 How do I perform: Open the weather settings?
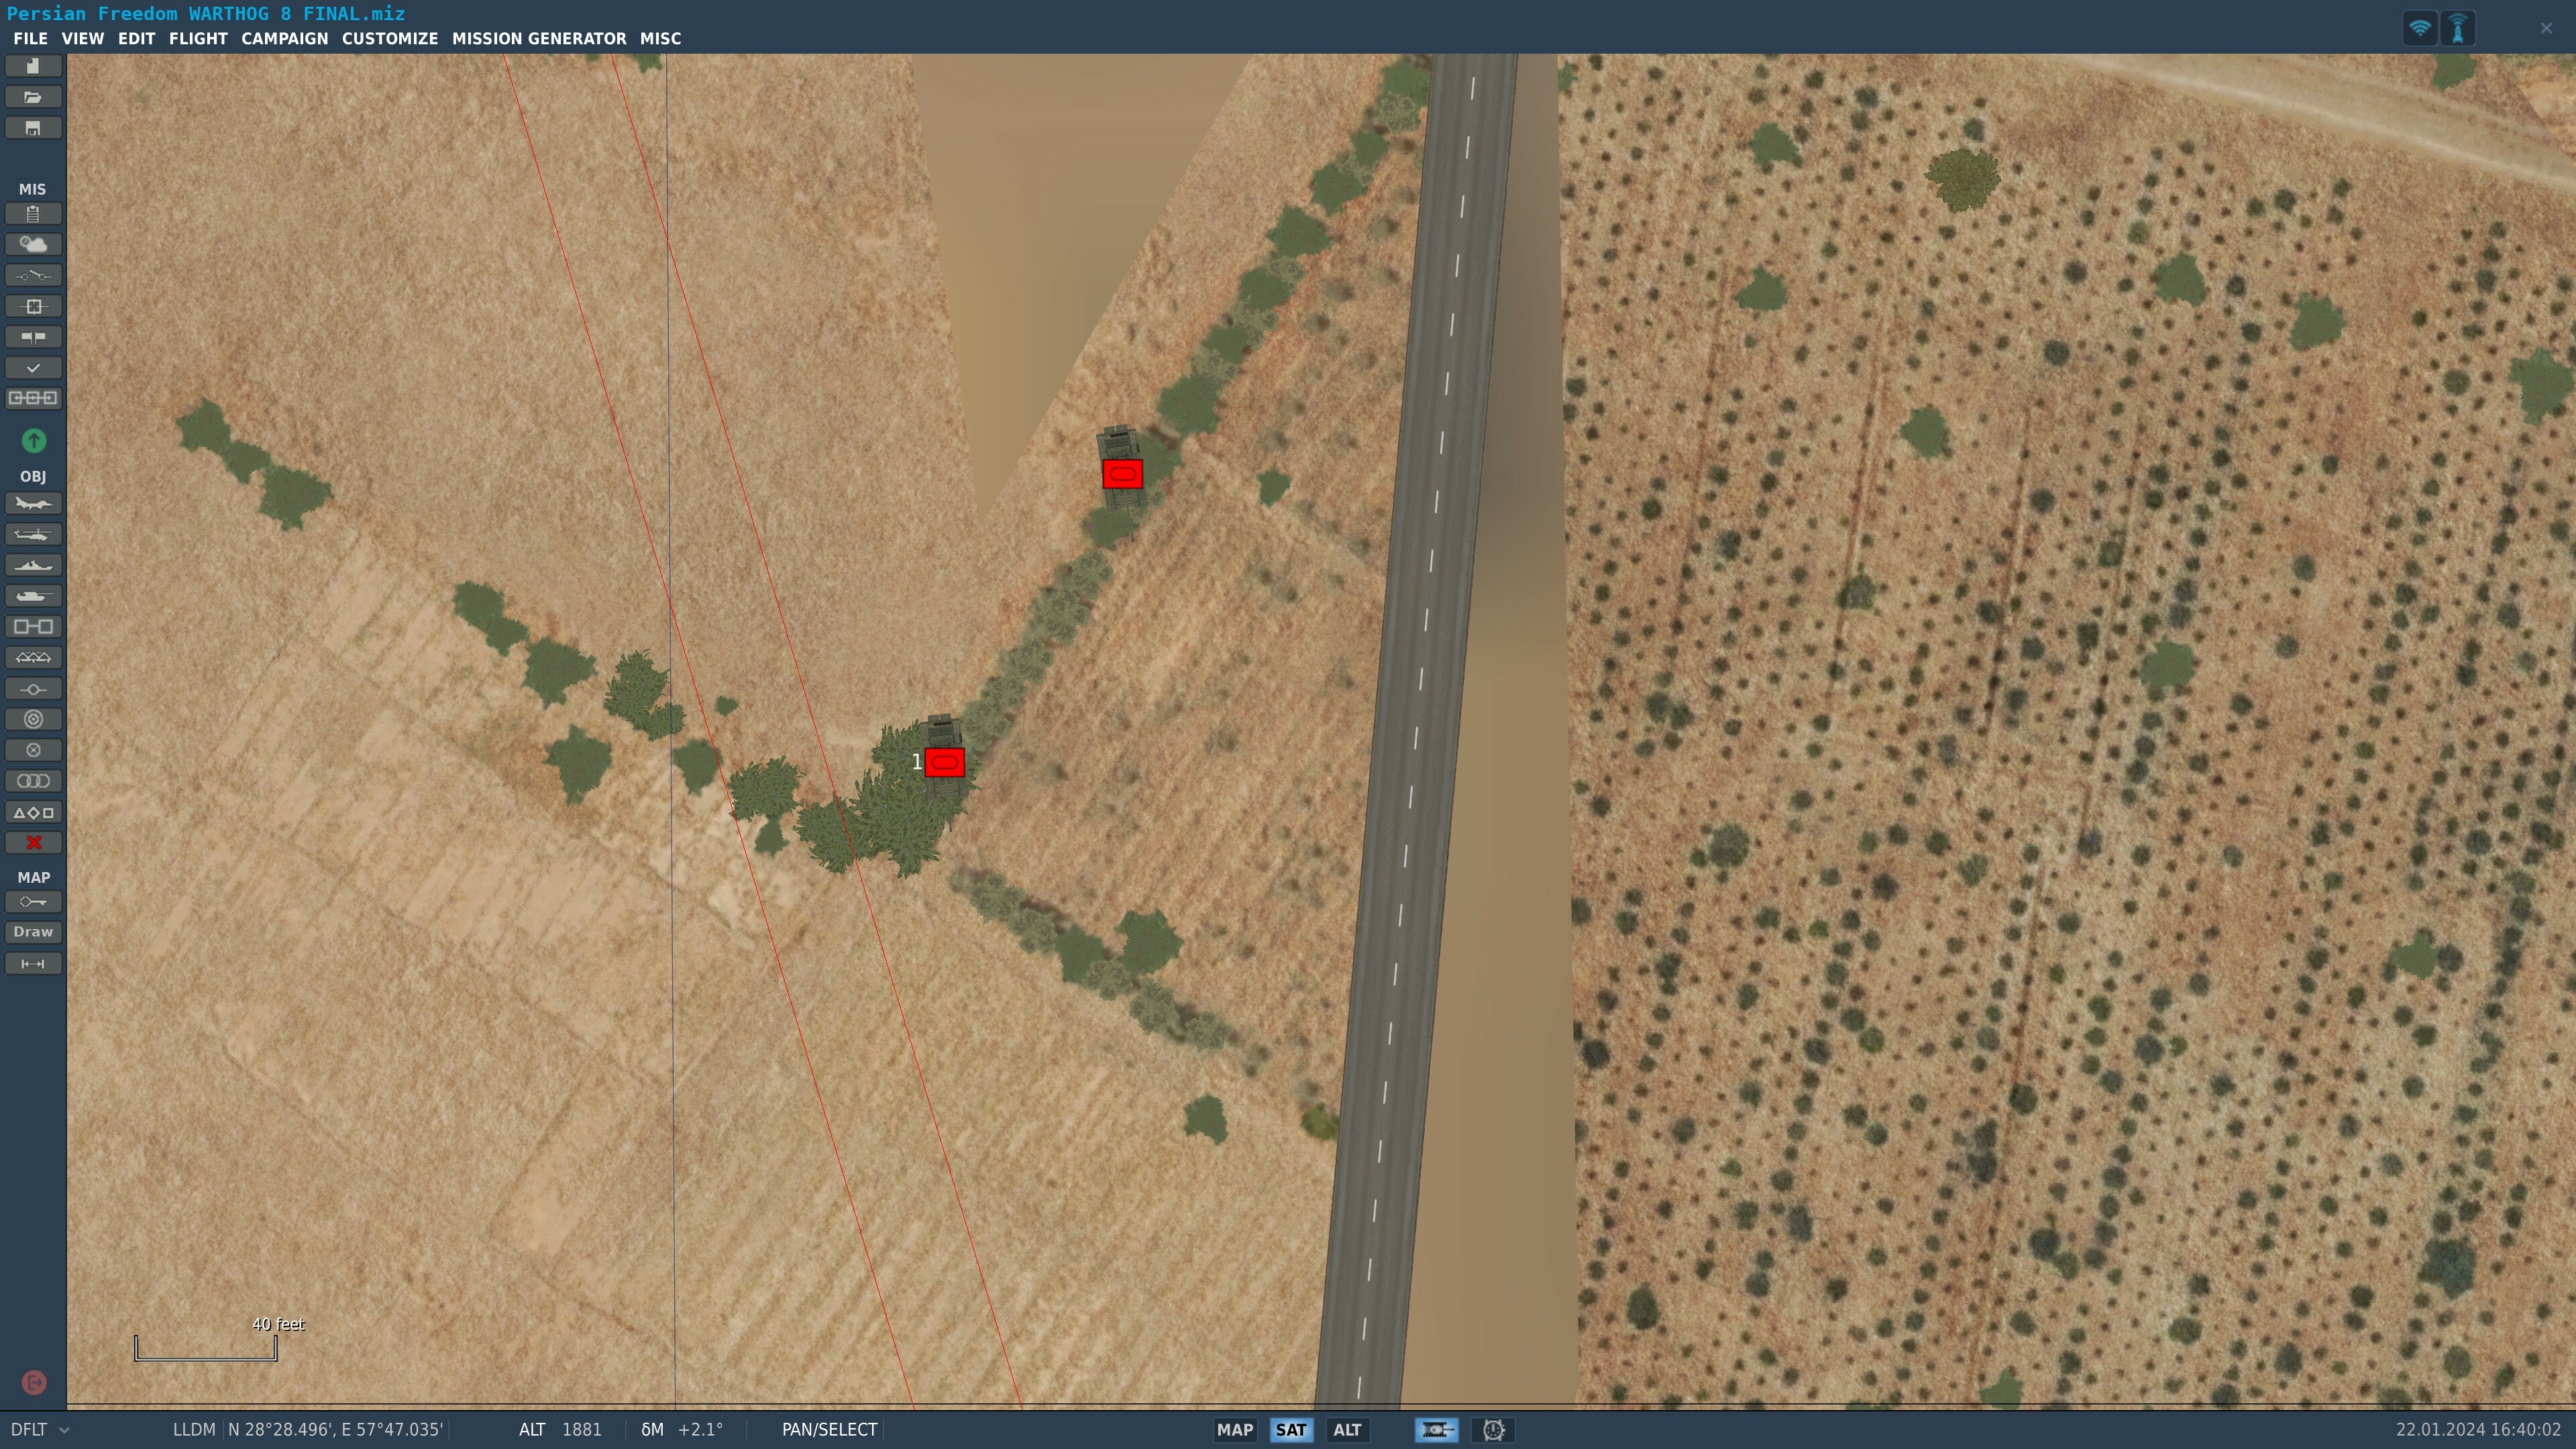33,245
